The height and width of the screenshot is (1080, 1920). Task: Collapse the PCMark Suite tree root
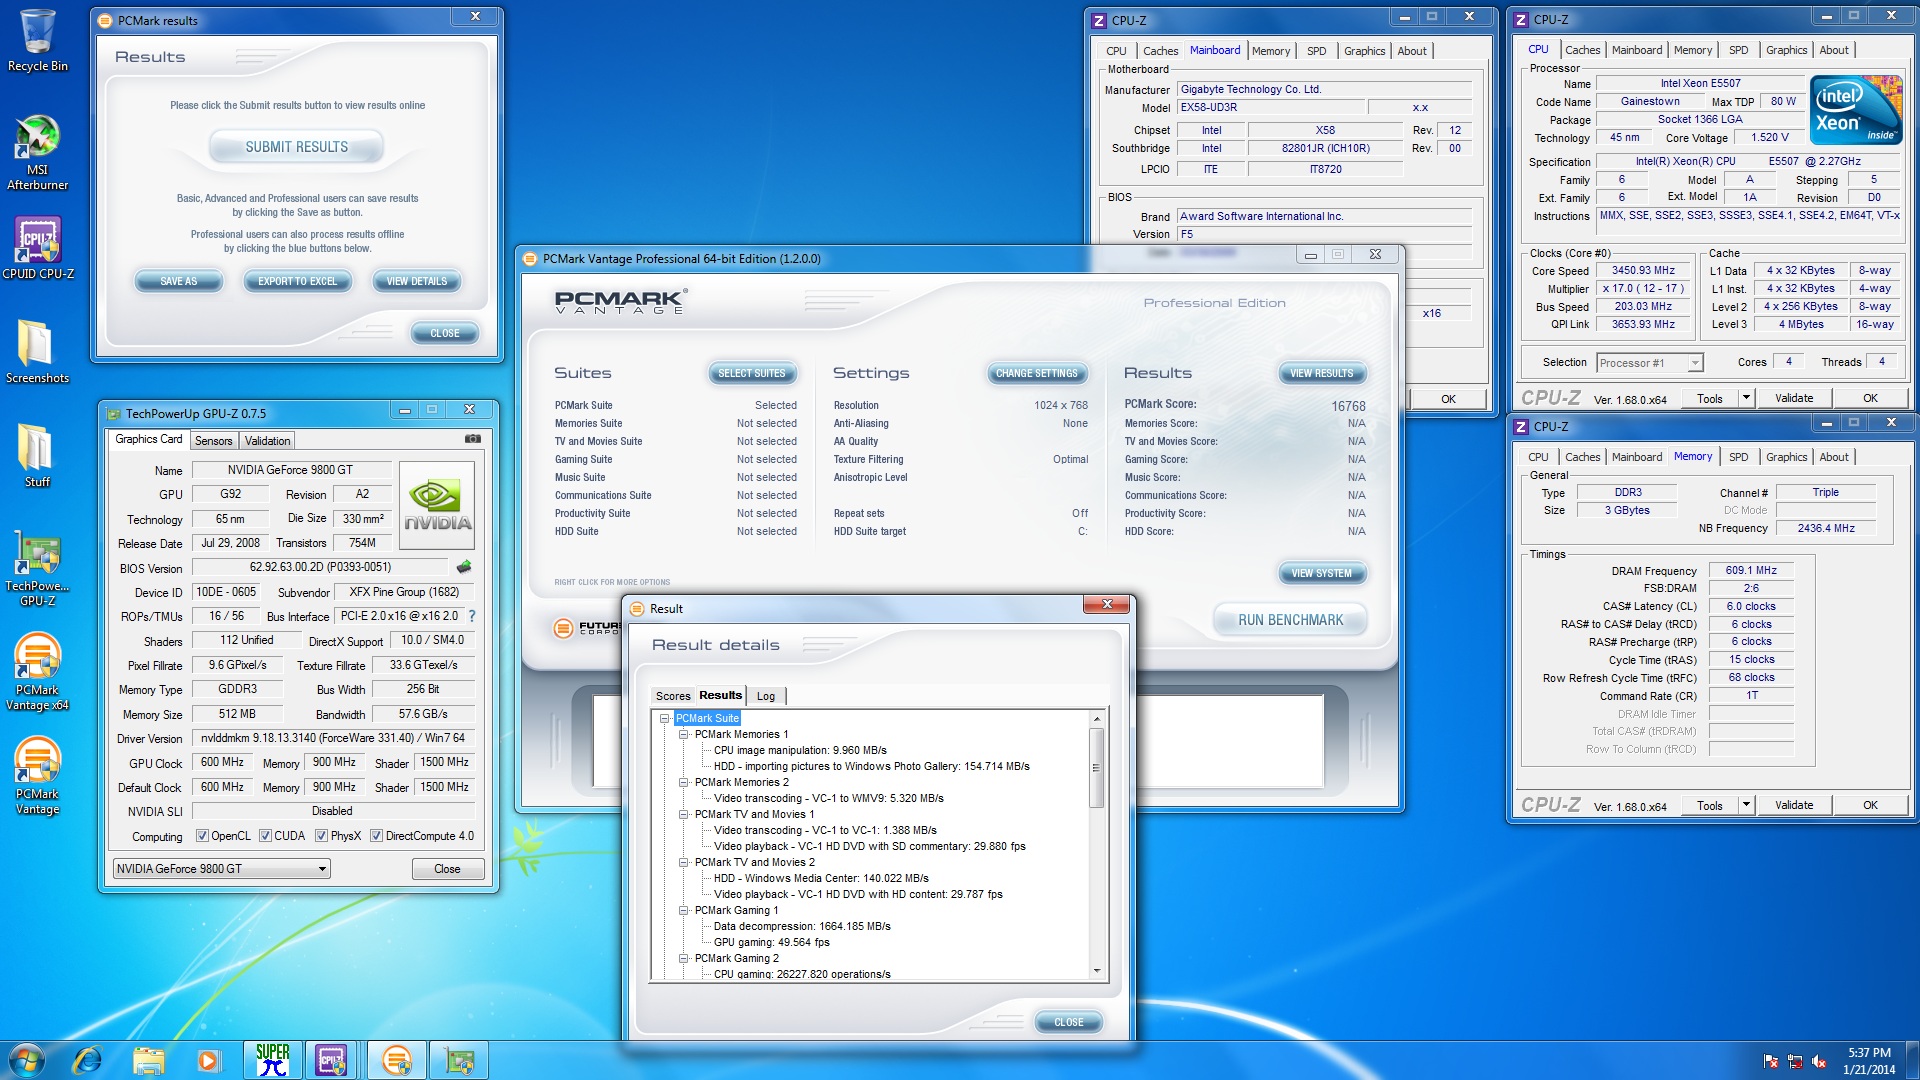[x=664, y=718]
